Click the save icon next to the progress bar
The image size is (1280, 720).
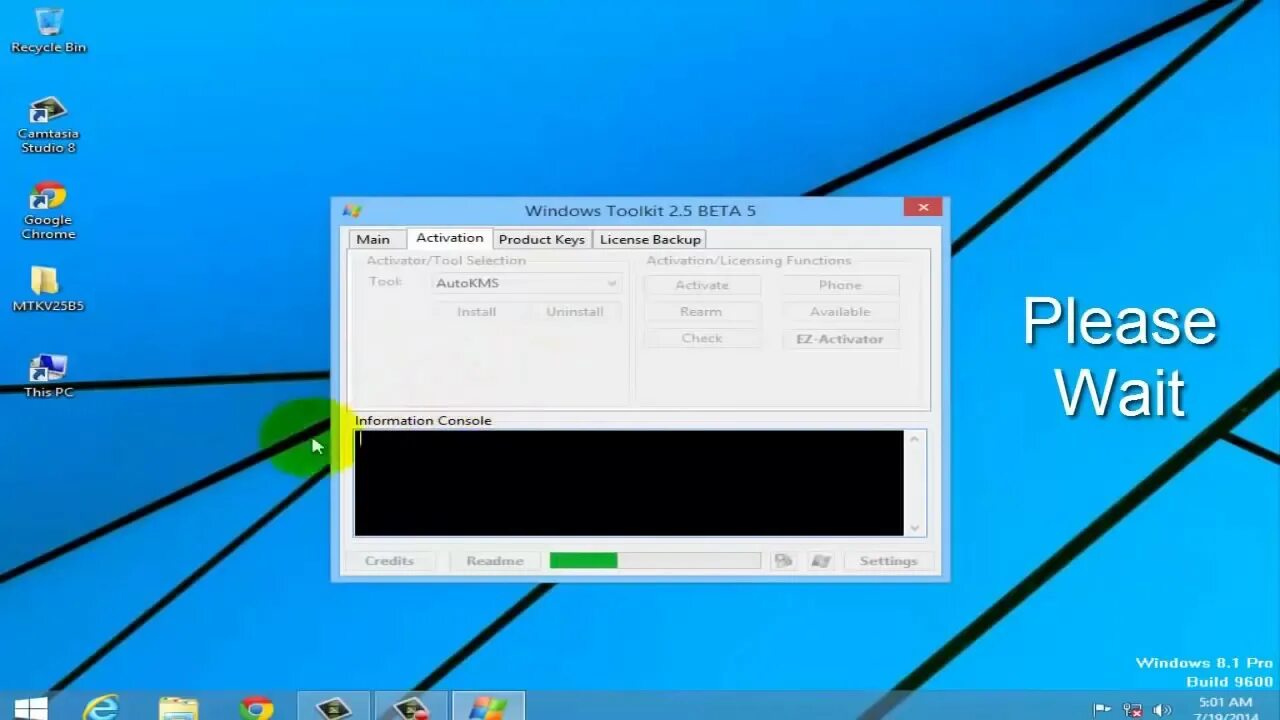coord(784,560)
